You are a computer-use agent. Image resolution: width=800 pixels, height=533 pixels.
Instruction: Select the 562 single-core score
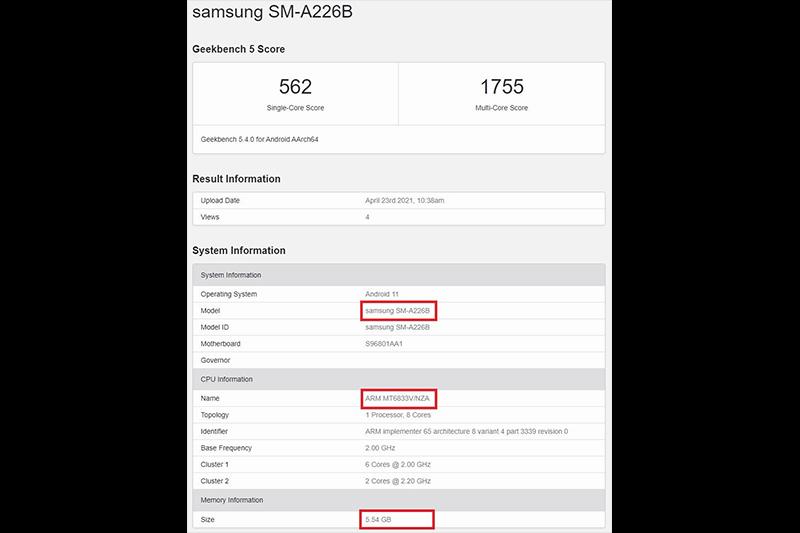(x=295, y=87)
